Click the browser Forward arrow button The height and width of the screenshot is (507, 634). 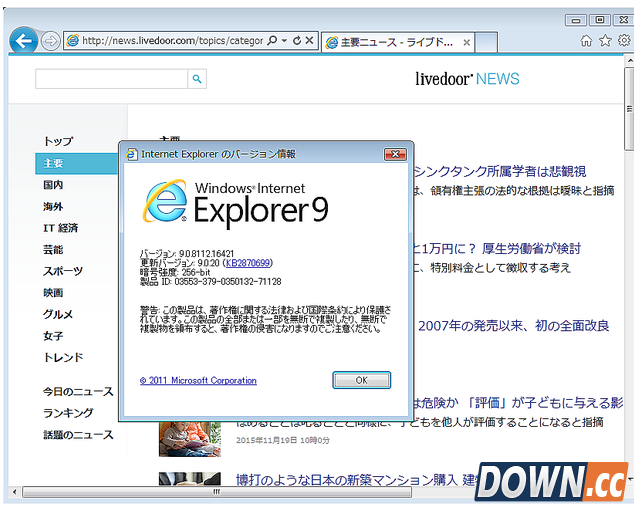(50, 41)
